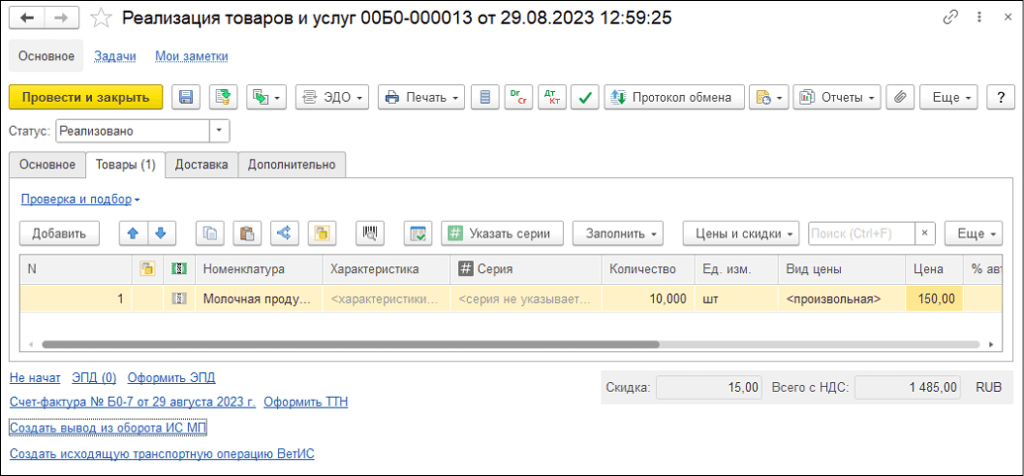Select the Товары (1) tab
The image size is (1024, 476).
click(x=125, y=165)
